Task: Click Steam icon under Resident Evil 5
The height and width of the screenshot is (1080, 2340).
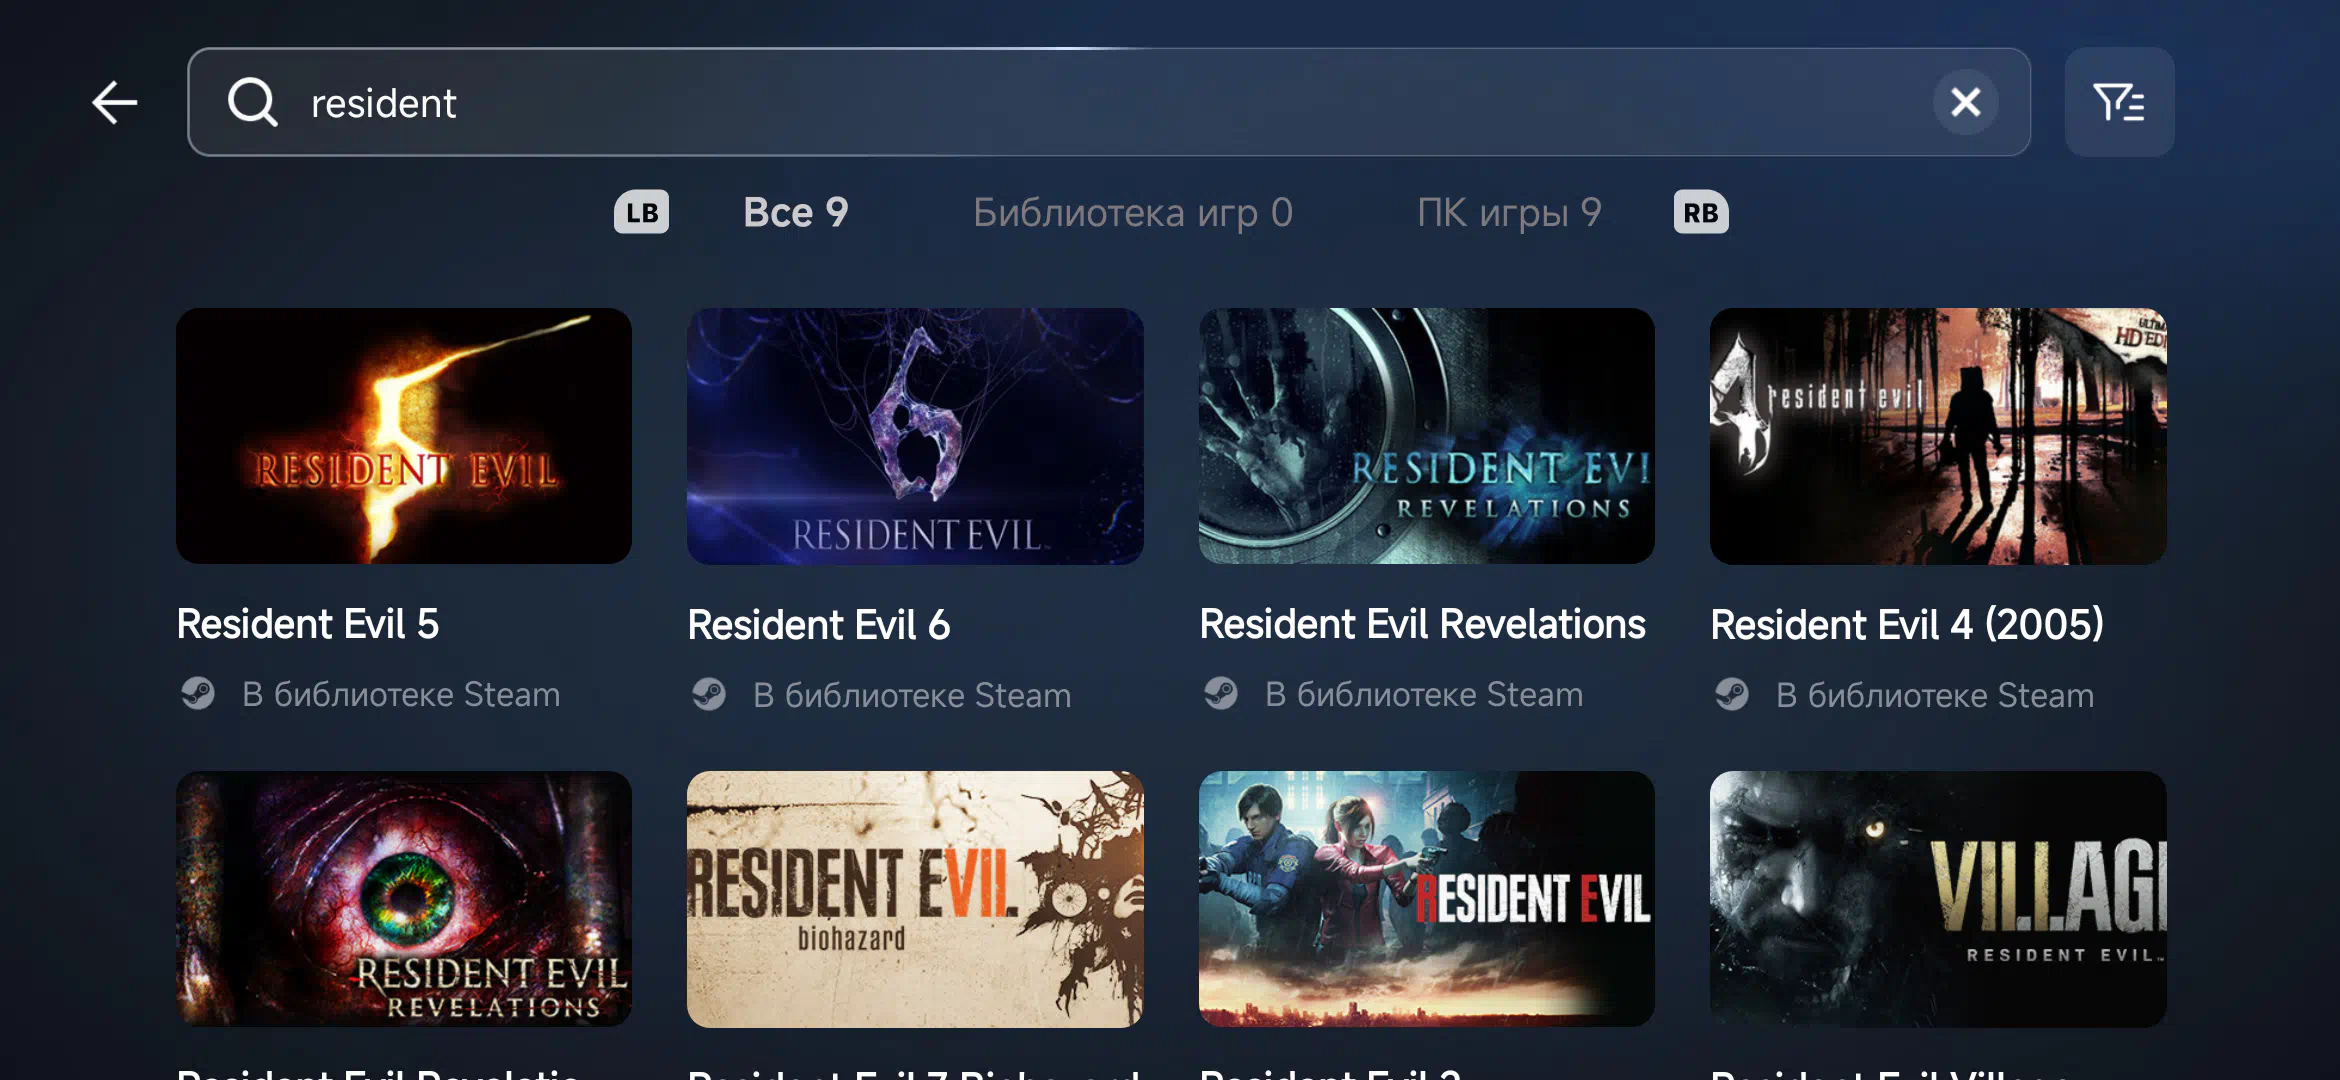Action: click(x=198, y=694)
